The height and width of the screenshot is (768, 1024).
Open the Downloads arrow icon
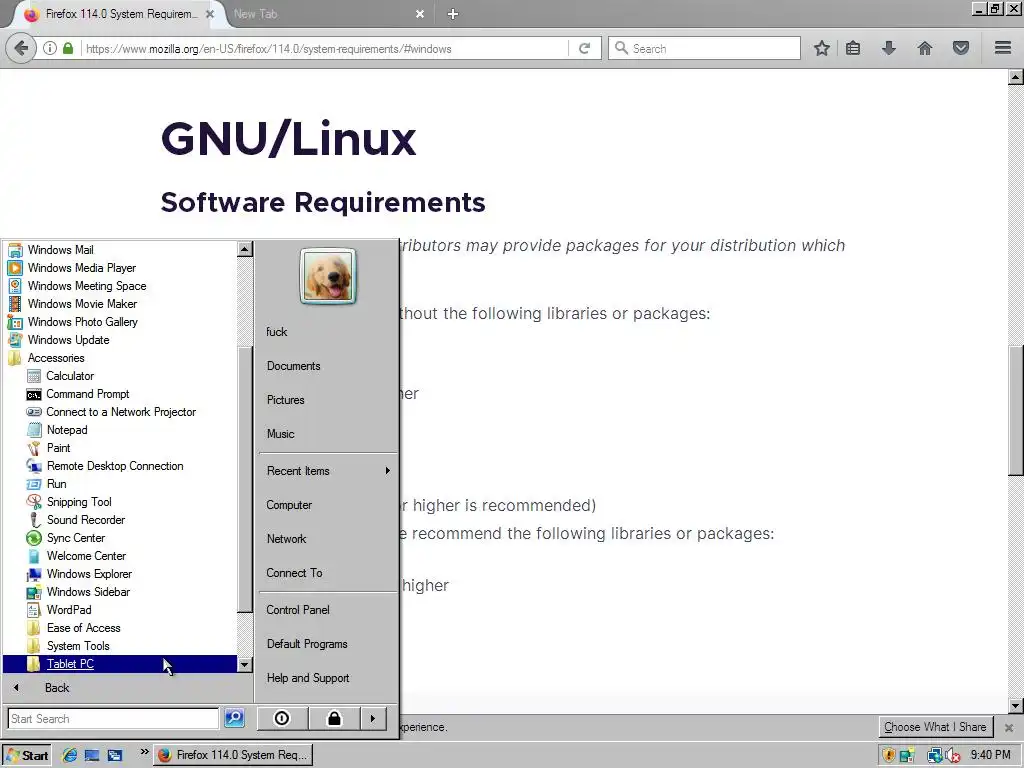pos(889,48)
